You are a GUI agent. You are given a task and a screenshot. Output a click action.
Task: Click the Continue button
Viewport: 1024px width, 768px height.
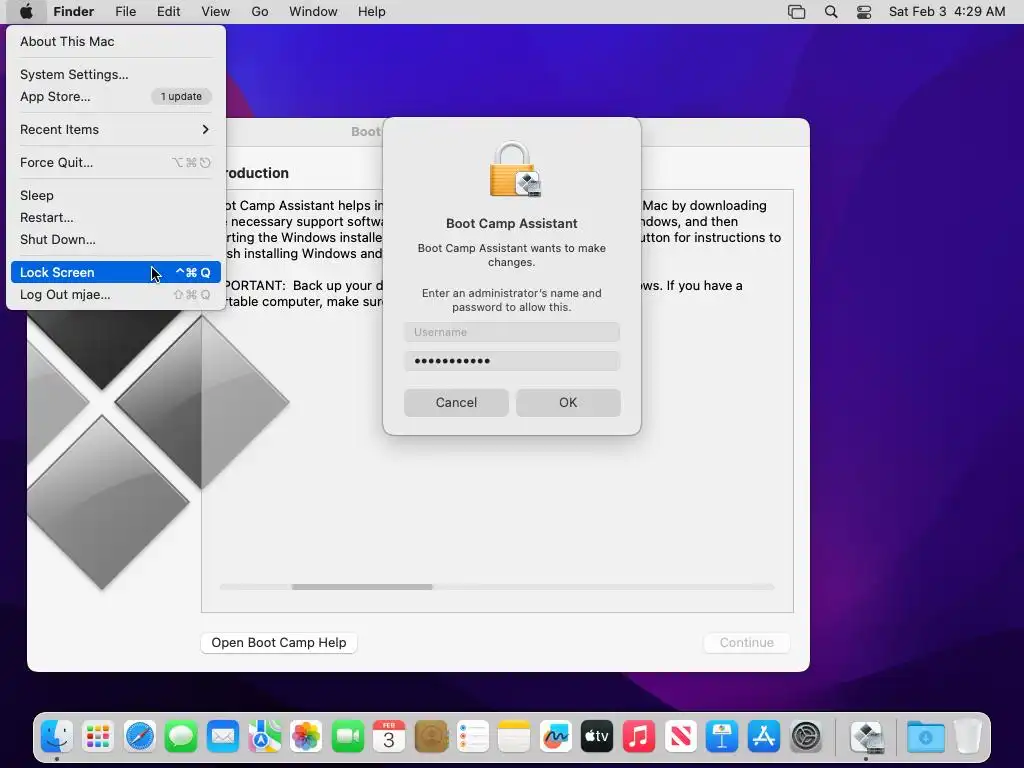(x=746, y=643)
